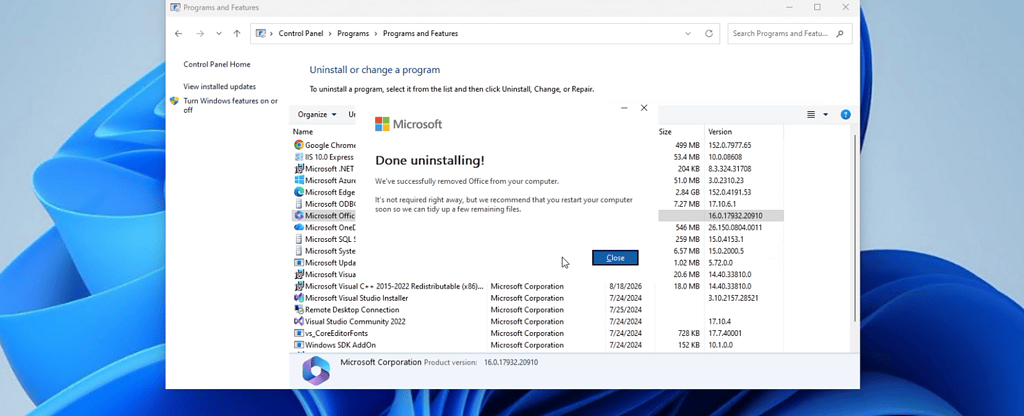Viewport: 1024px width, 416px height.
Task: Click the search magnifier icon
Action: tap(840, 33)
